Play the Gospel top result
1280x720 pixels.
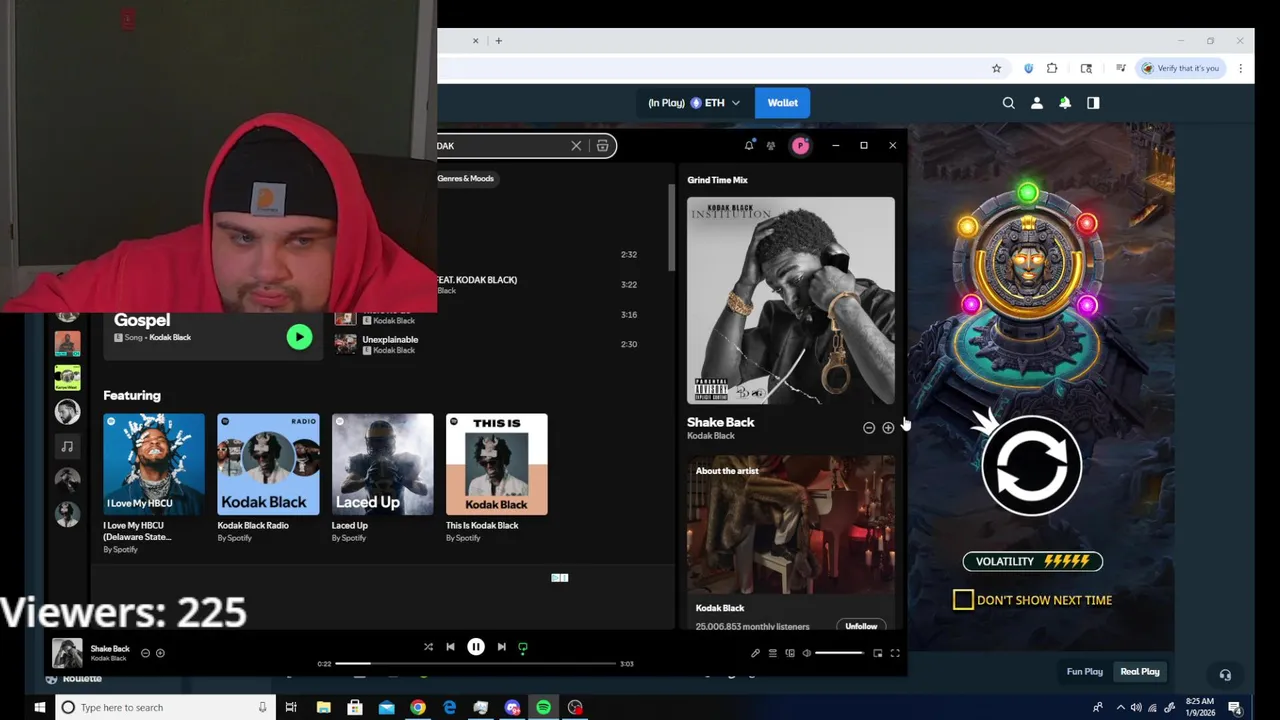299,337
